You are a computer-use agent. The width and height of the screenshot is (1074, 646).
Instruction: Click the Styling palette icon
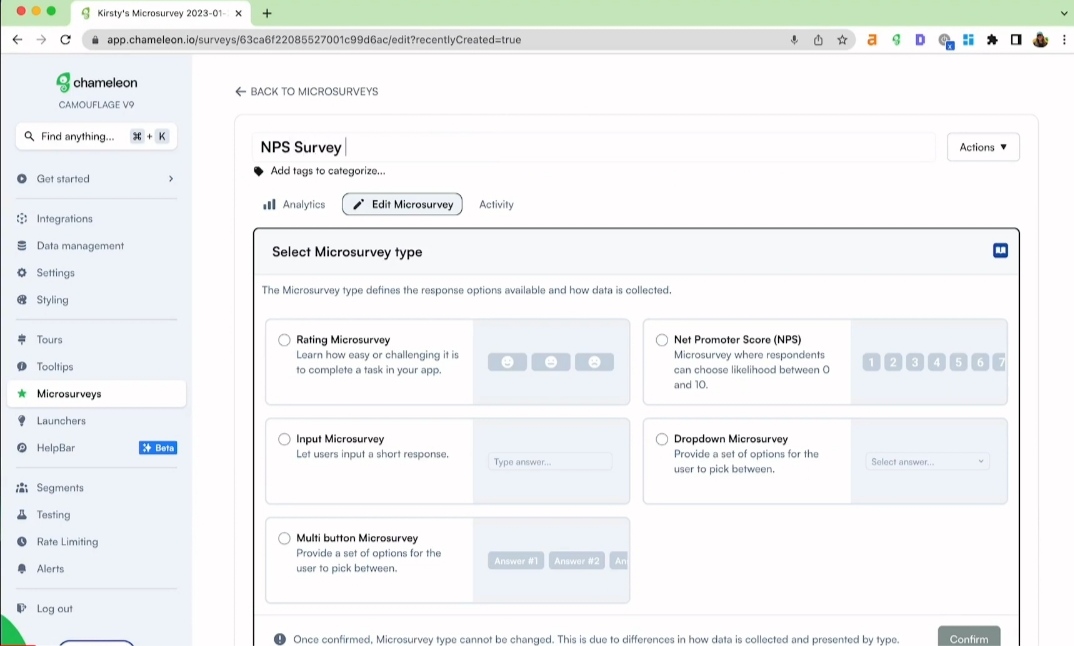pos(22,299)
